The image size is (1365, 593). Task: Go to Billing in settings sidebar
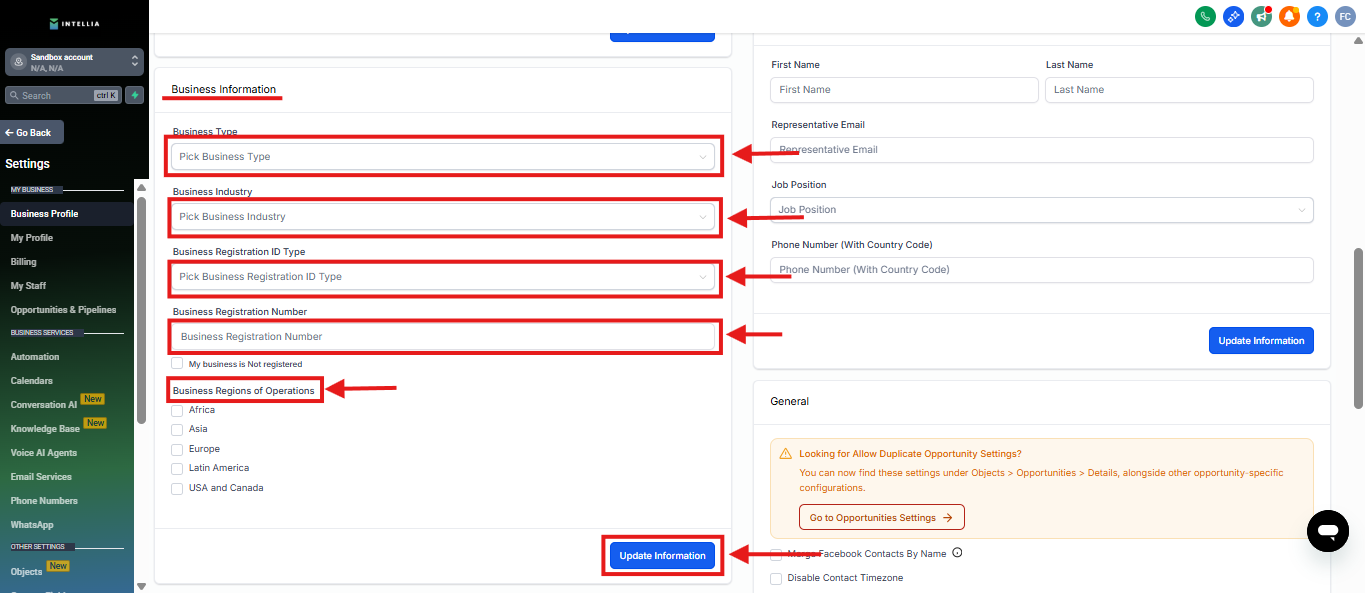pos(24,262)
